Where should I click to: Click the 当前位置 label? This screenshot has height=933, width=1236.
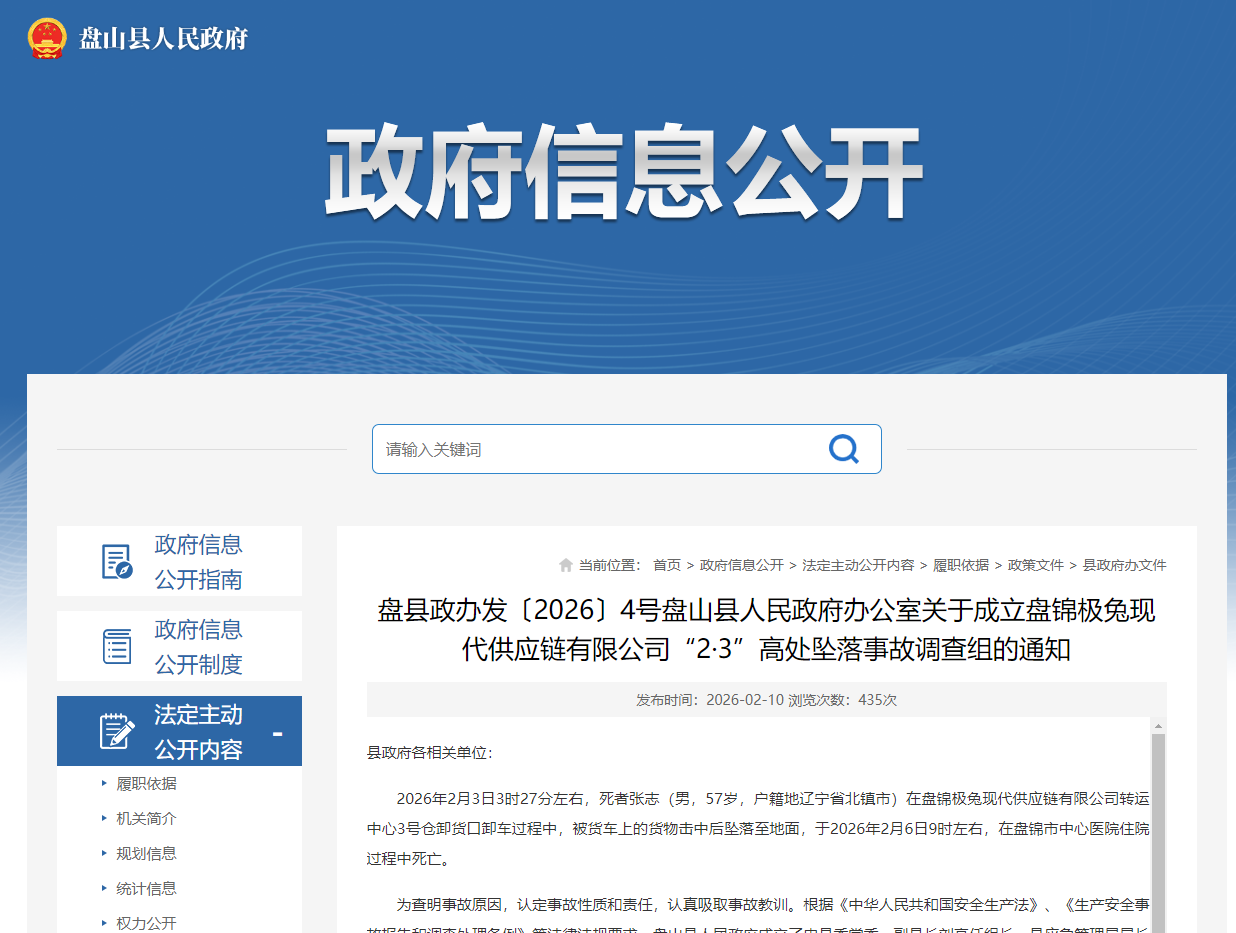click(x=610, y=565)
